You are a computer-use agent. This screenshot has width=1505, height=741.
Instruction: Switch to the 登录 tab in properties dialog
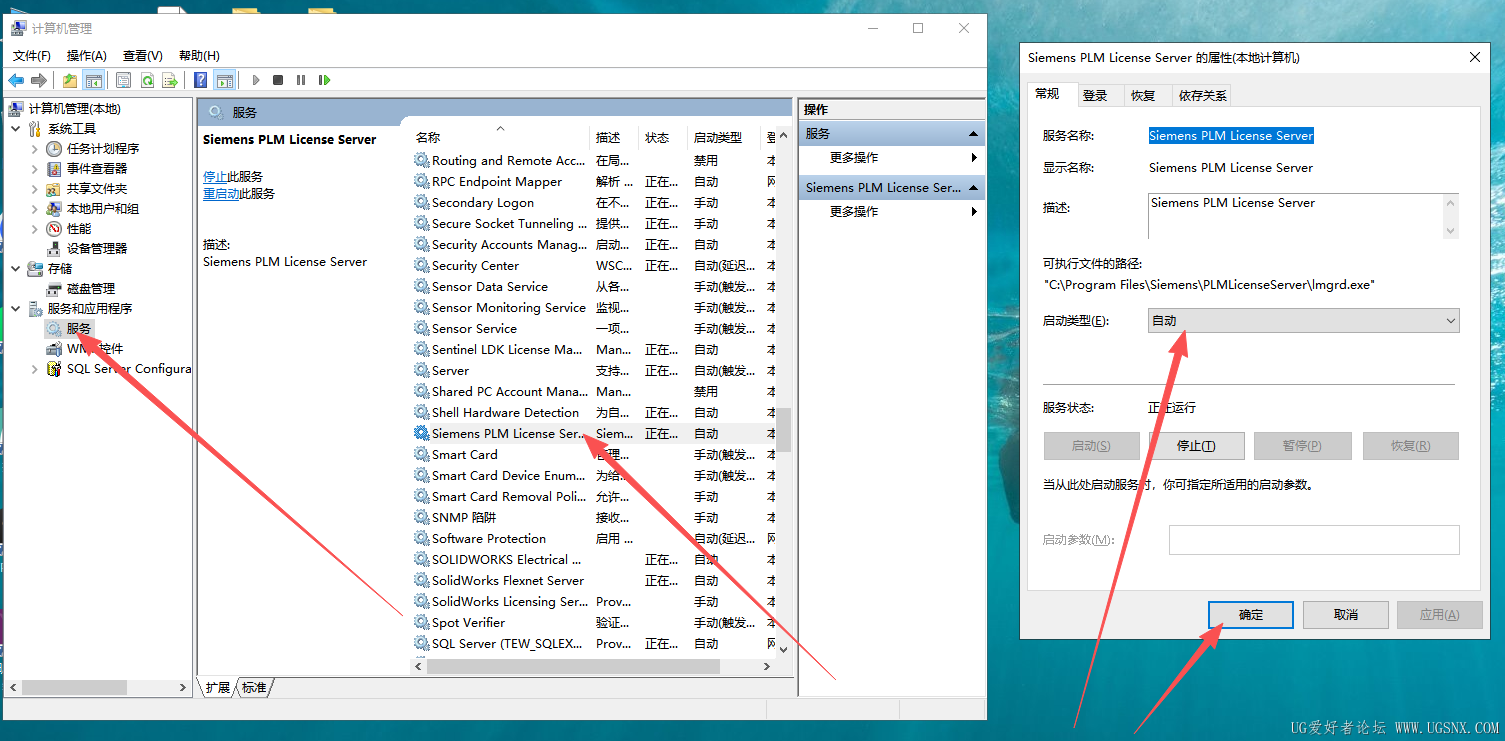[1095, 95]
